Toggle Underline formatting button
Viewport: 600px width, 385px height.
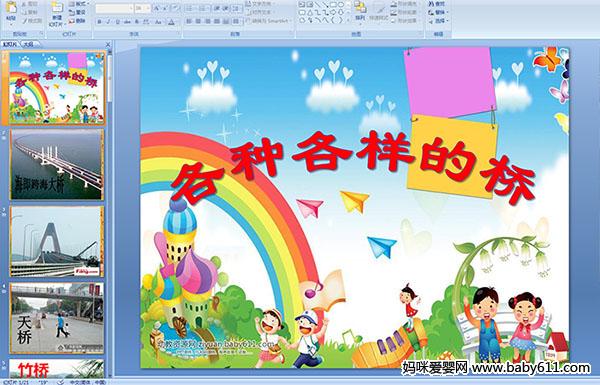pyautogui.click(x=117, y=22)
